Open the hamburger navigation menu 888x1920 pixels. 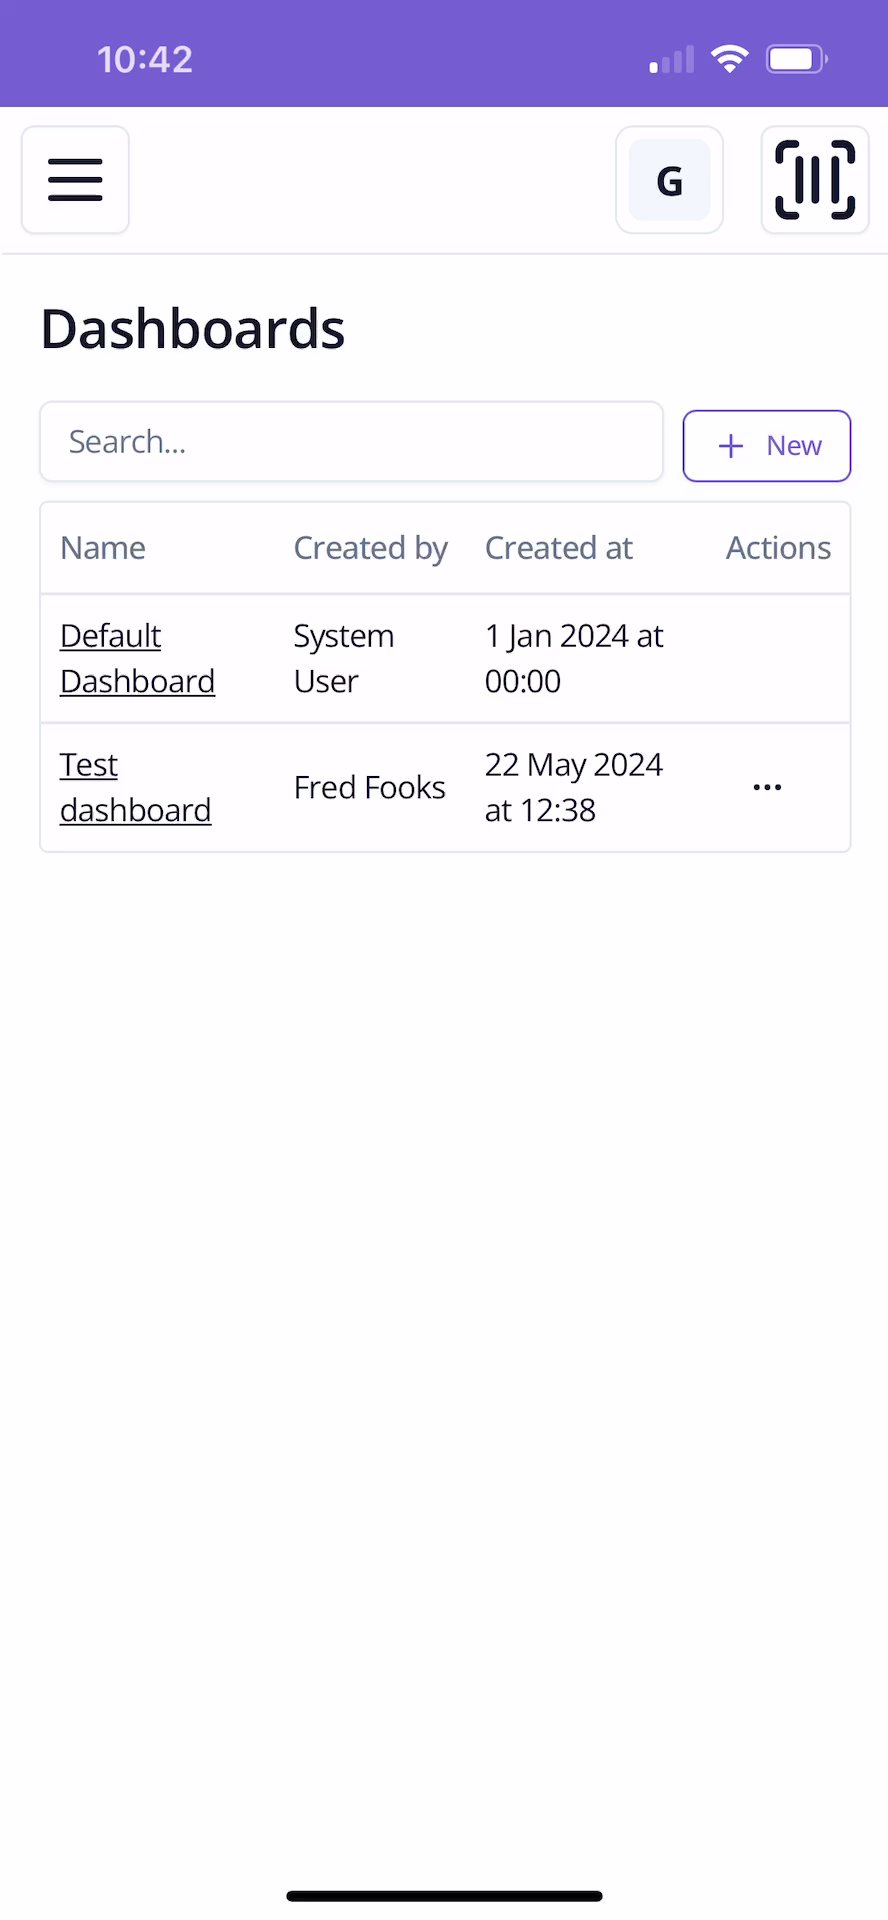[x=75, y=180]
